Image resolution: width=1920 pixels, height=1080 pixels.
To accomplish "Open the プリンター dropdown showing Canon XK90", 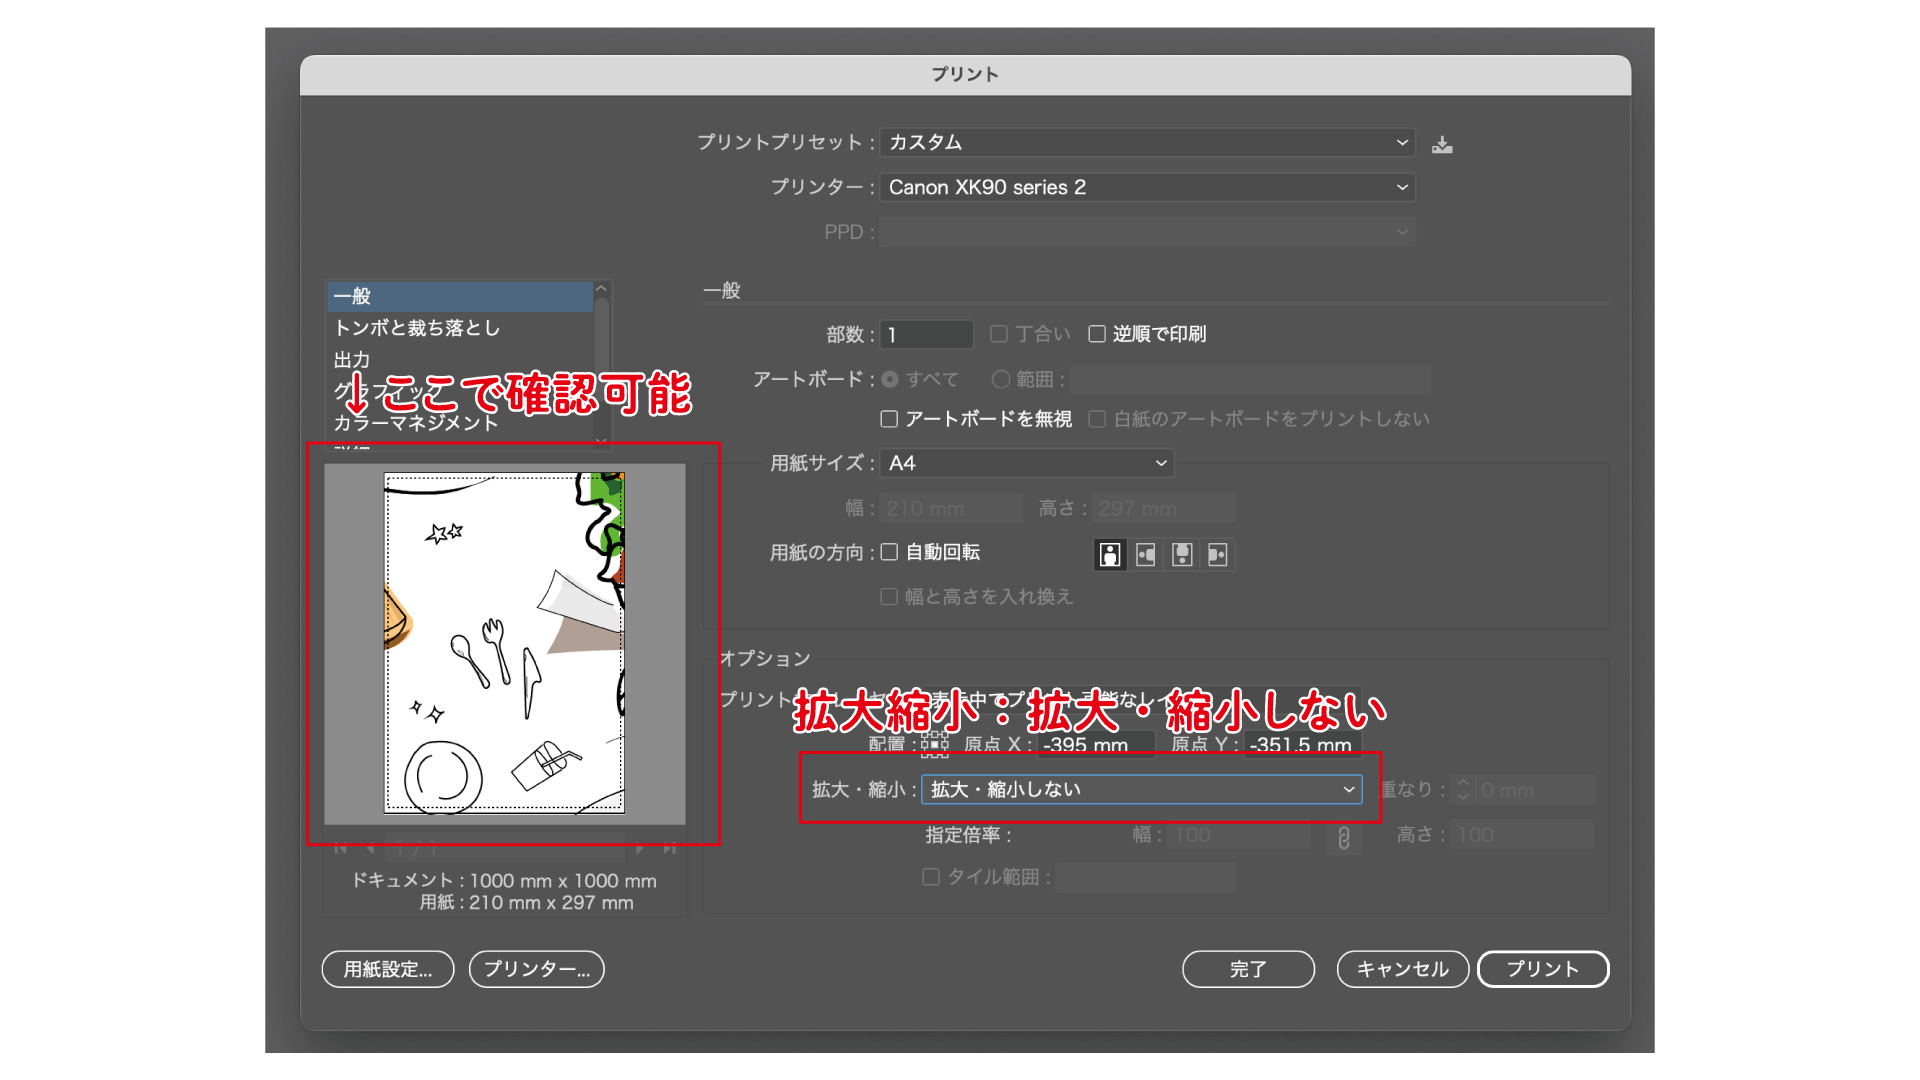I will click(1146, 187).
